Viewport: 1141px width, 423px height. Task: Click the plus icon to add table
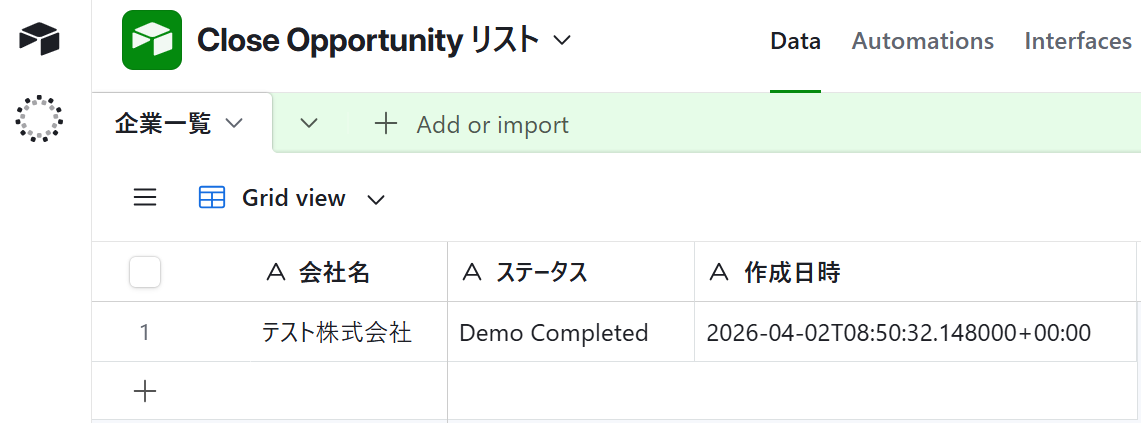[x=385, y=124]
